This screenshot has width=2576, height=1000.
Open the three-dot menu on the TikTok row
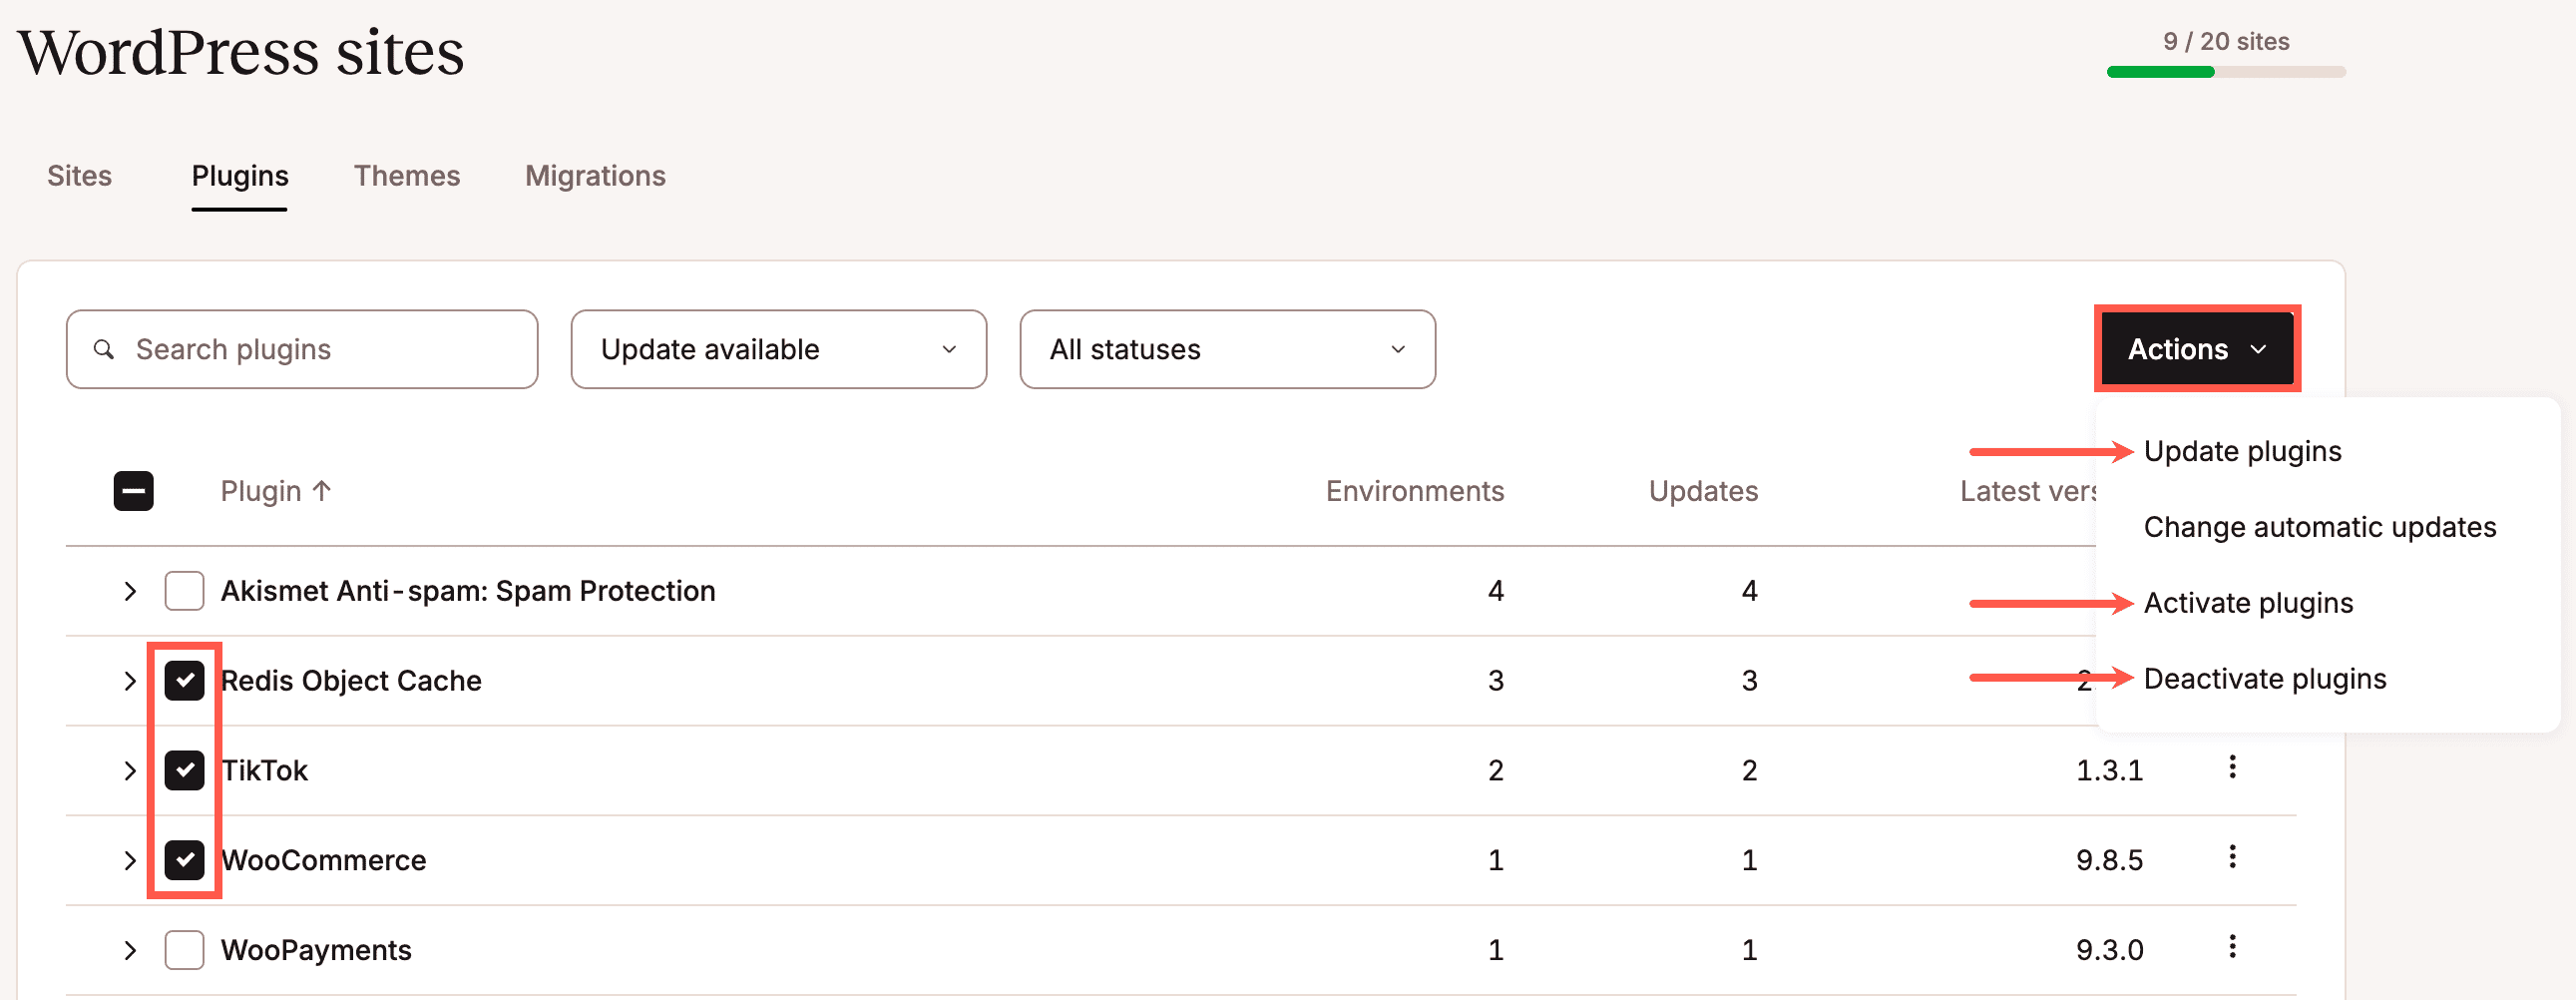point(2233,769)
